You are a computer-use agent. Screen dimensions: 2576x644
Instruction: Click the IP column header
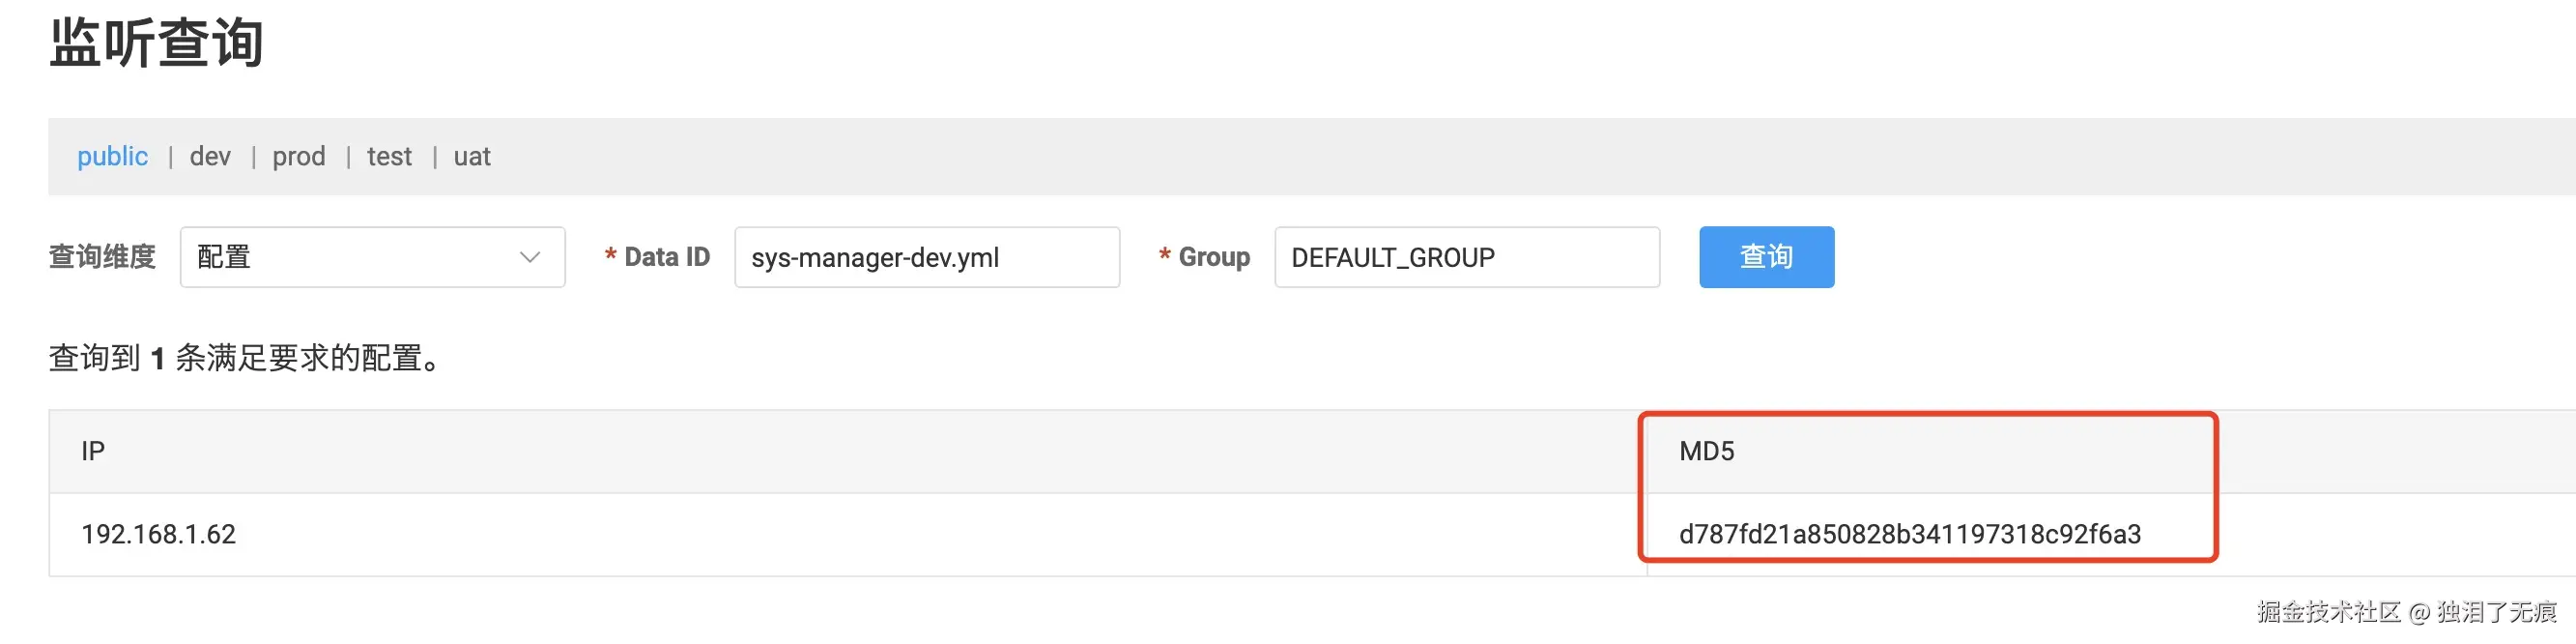[93, 451]
